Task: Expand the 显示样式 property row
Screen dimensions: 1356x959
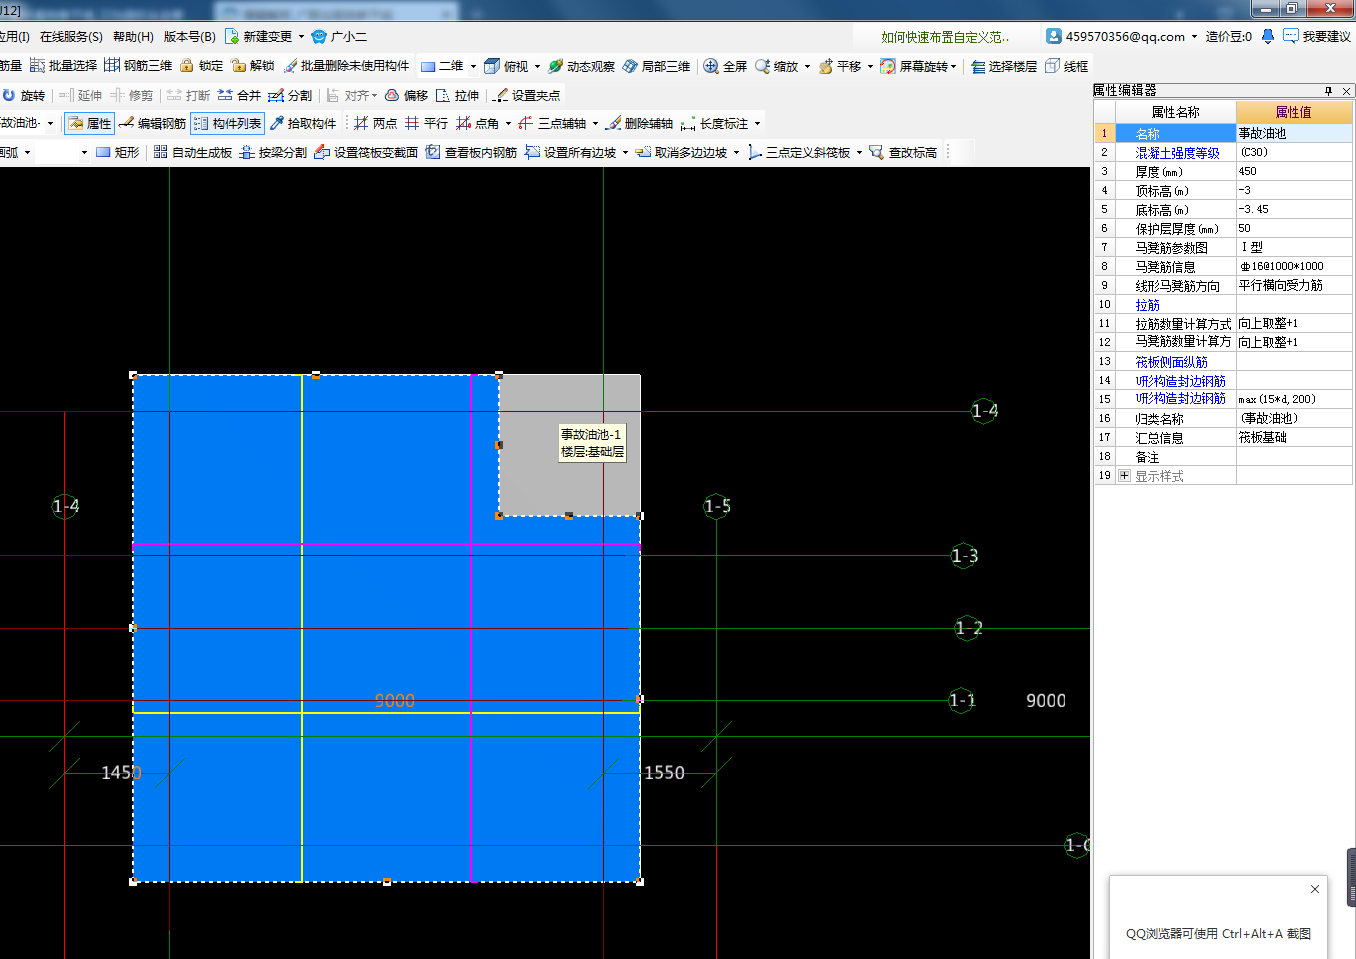Action: pos(1125,476)
